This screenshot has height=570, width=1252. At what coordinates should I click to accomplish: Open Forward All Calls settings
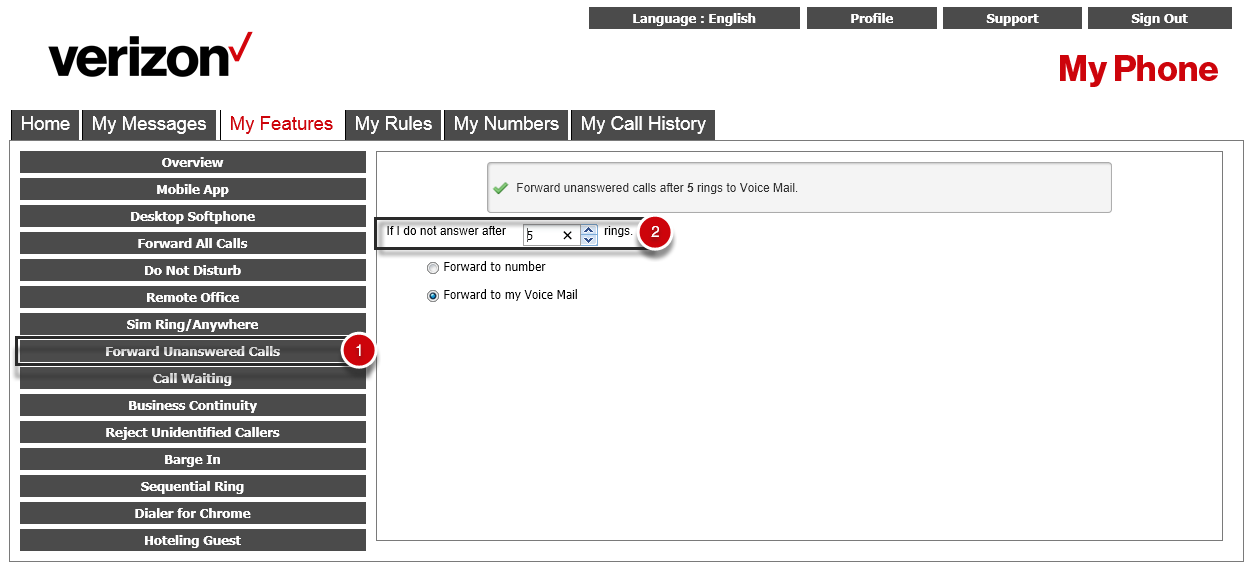click(x=193, y=243)
